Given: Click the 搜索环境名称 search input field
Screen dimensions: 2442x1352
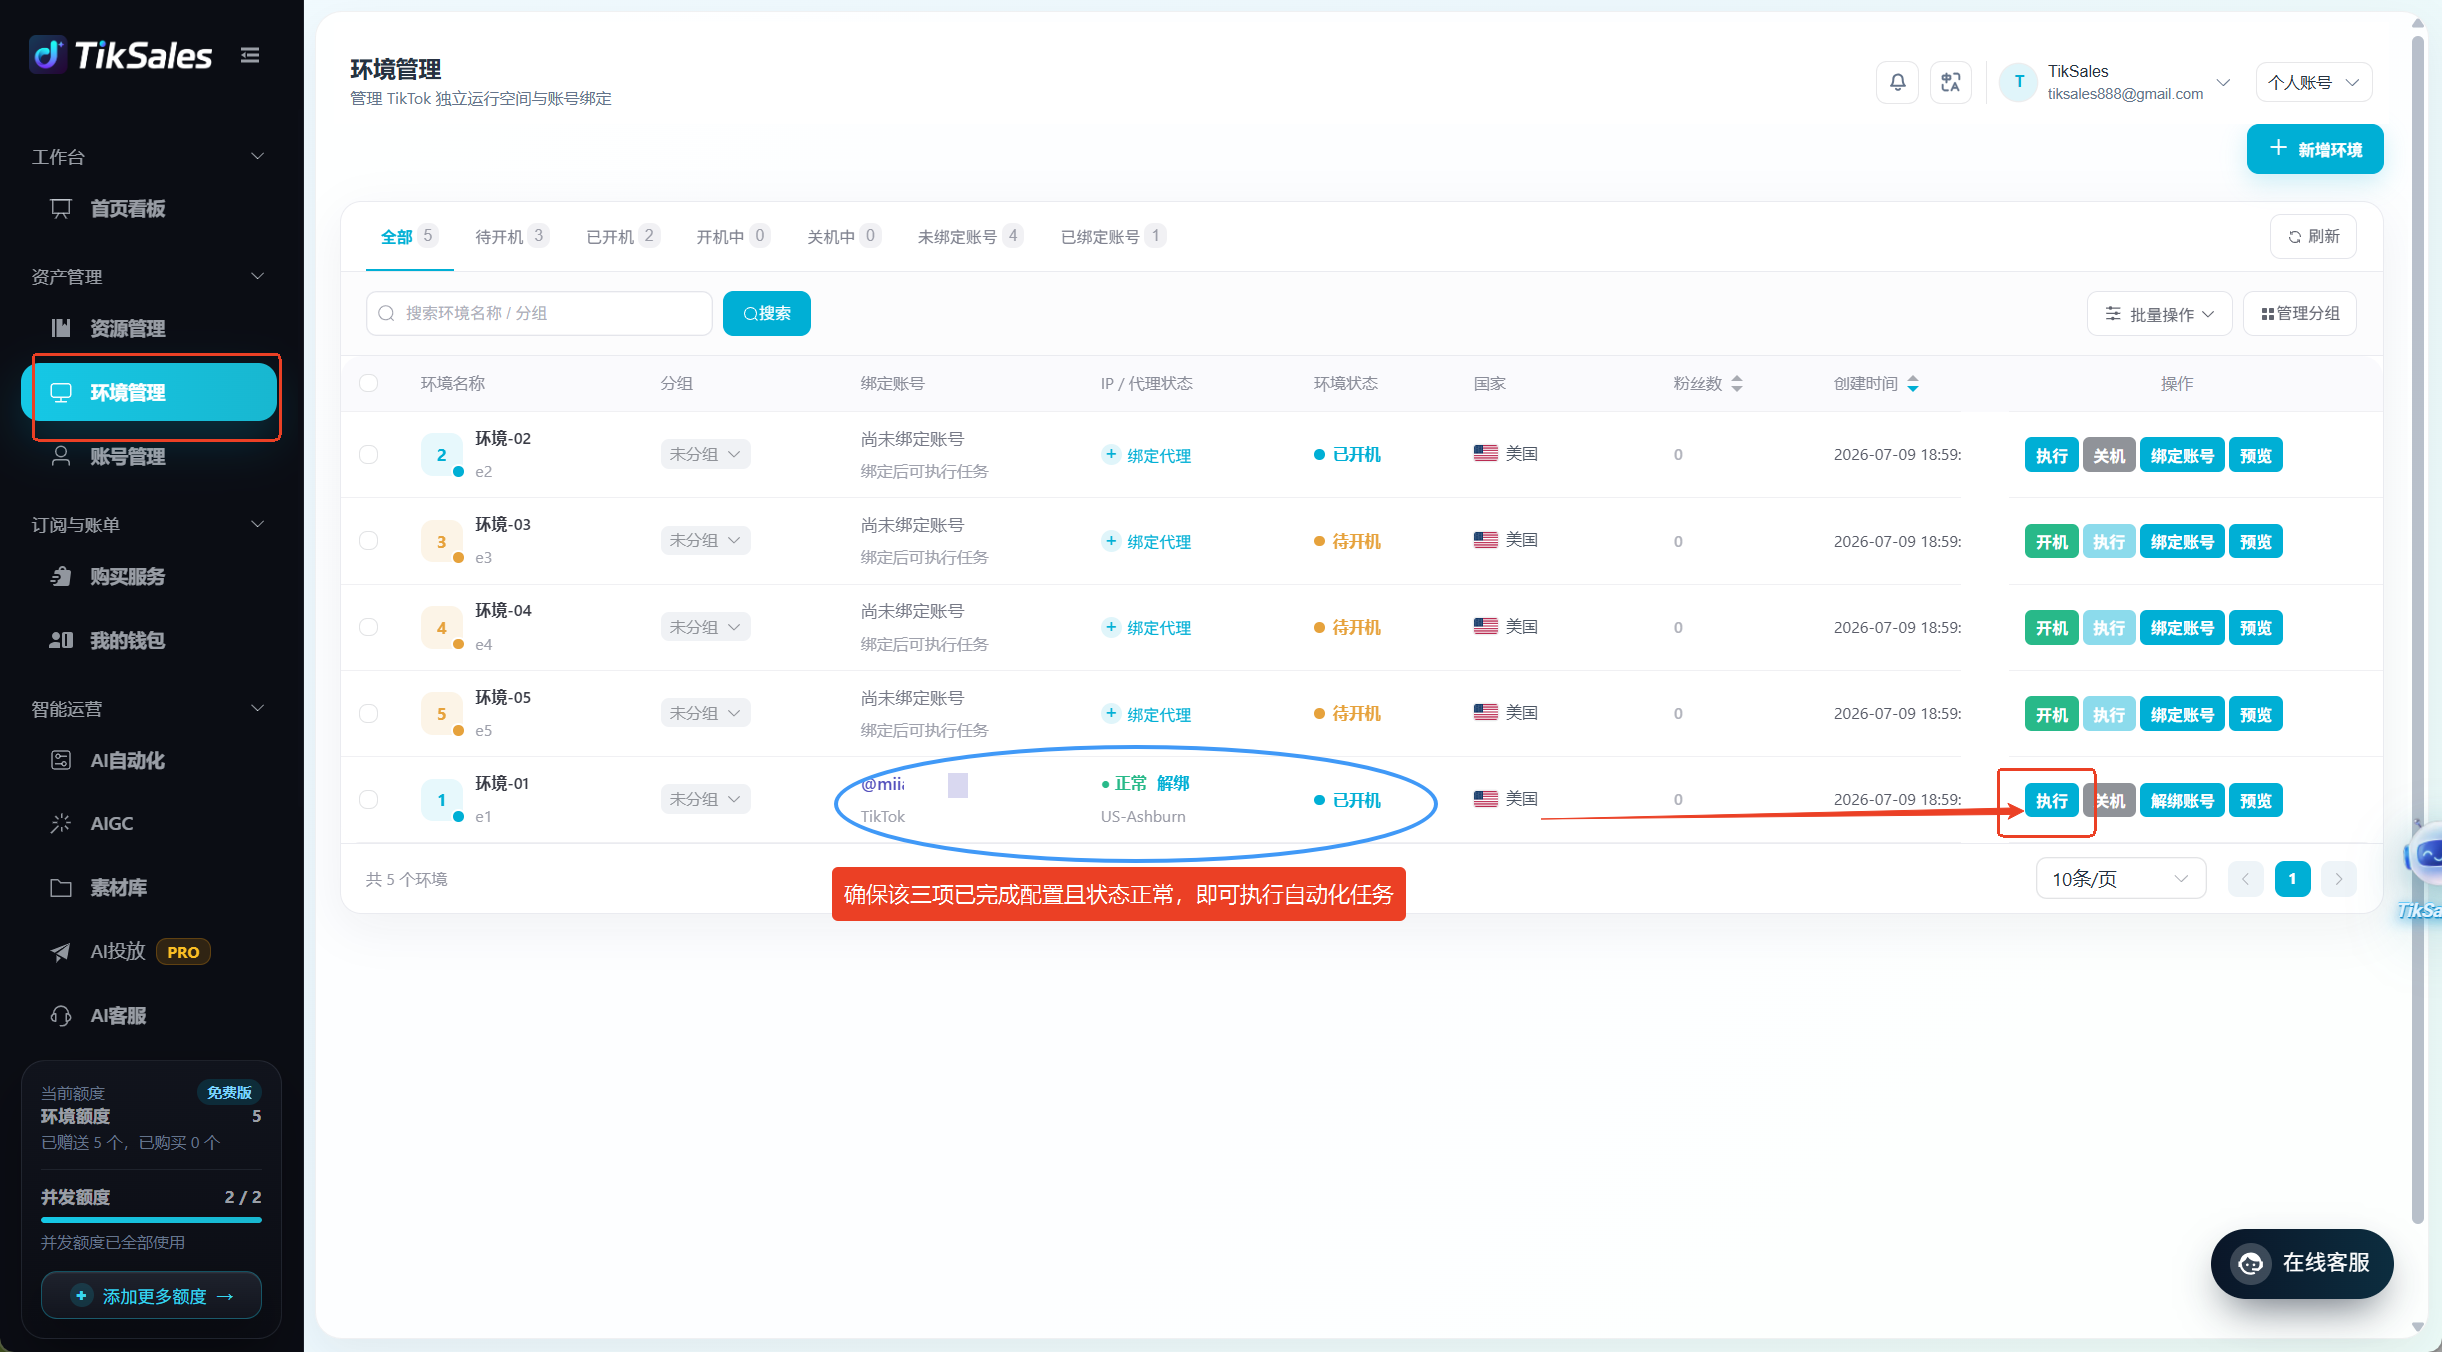Looking at the screenshot, I should point(539,313).
